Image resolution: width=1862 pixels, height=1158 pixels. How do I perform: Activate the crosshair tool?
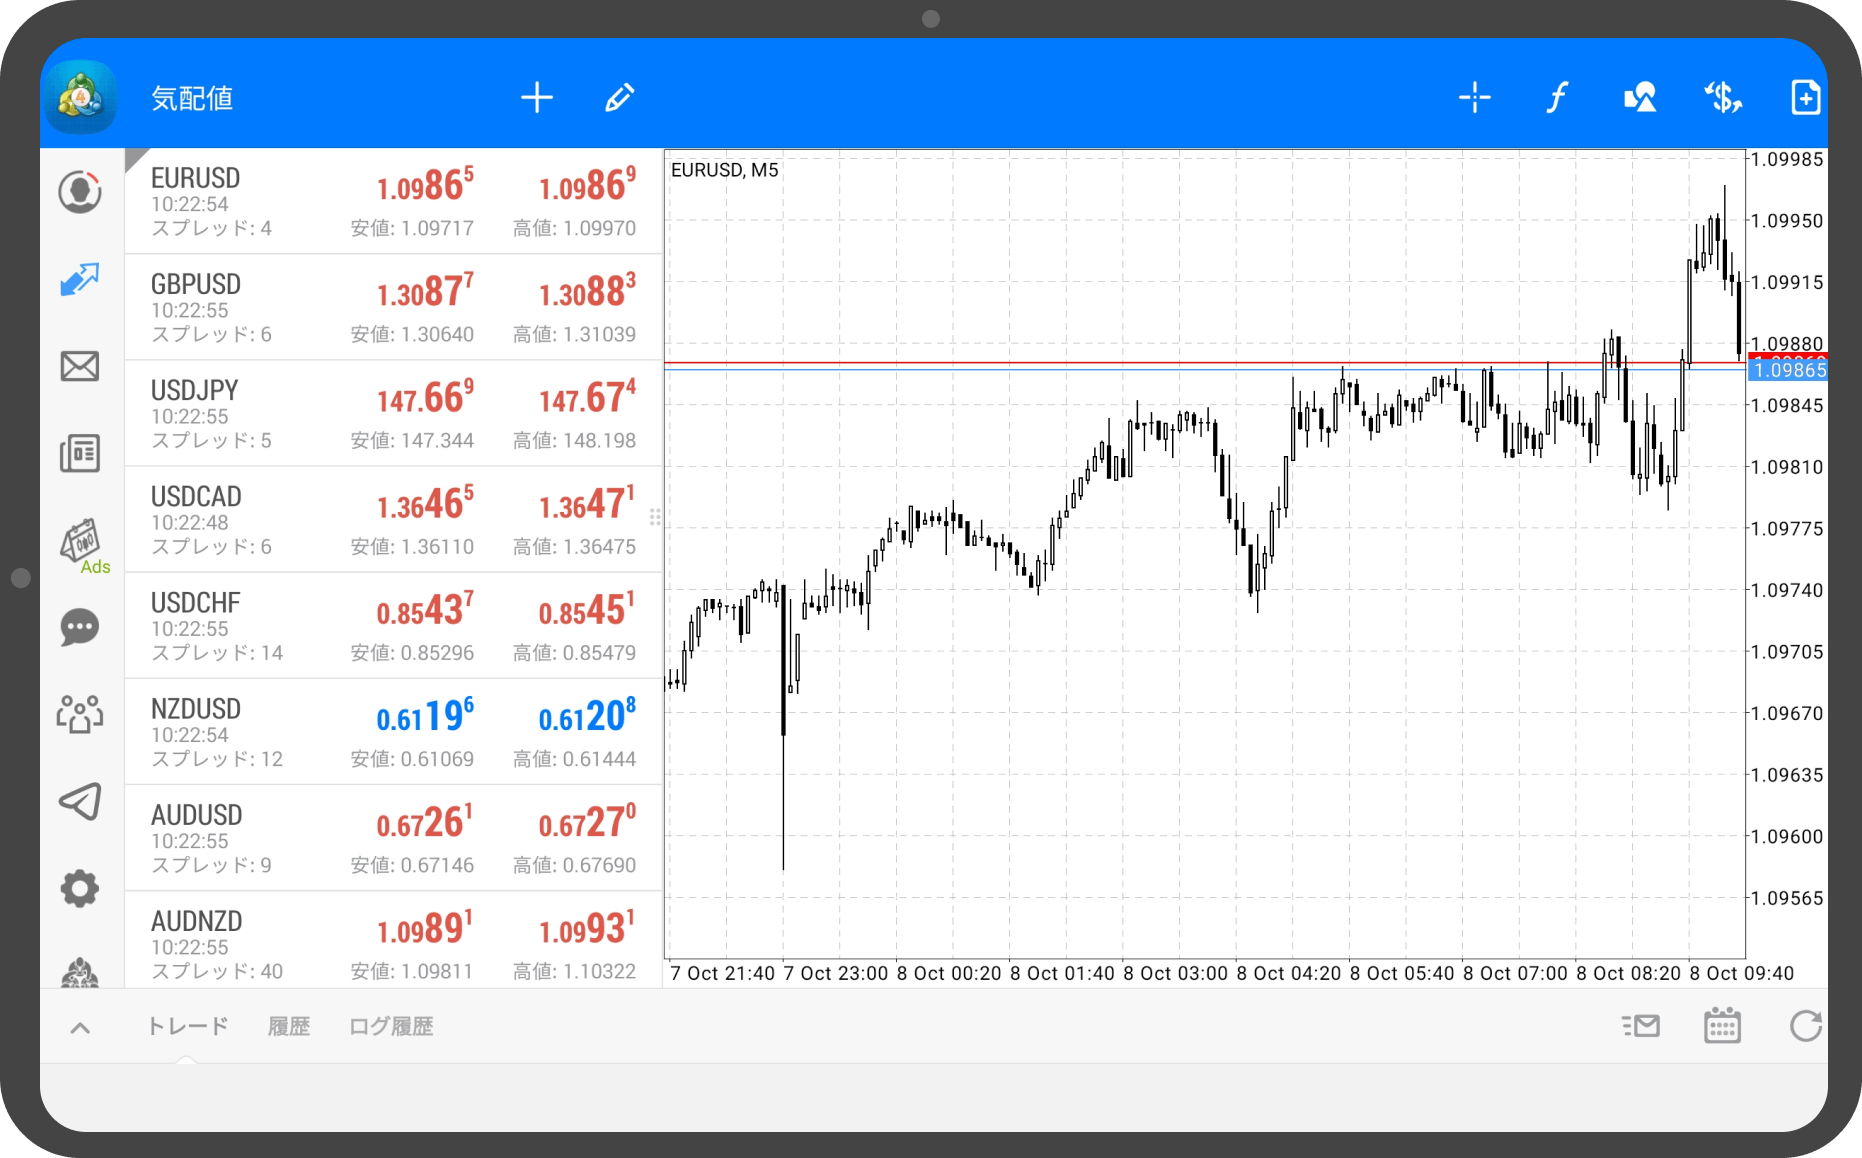(x=1474, y=98)
